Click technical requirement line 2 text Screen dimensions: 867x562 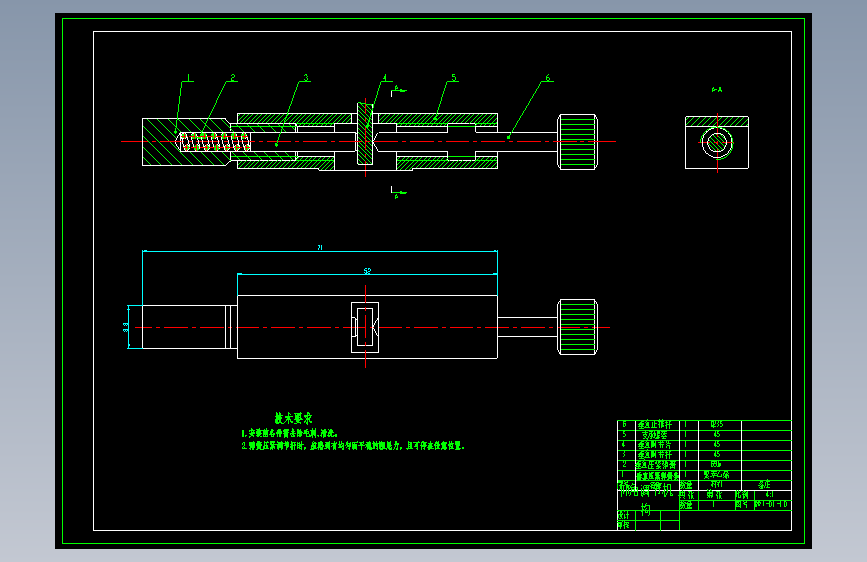tap(353, 445)
